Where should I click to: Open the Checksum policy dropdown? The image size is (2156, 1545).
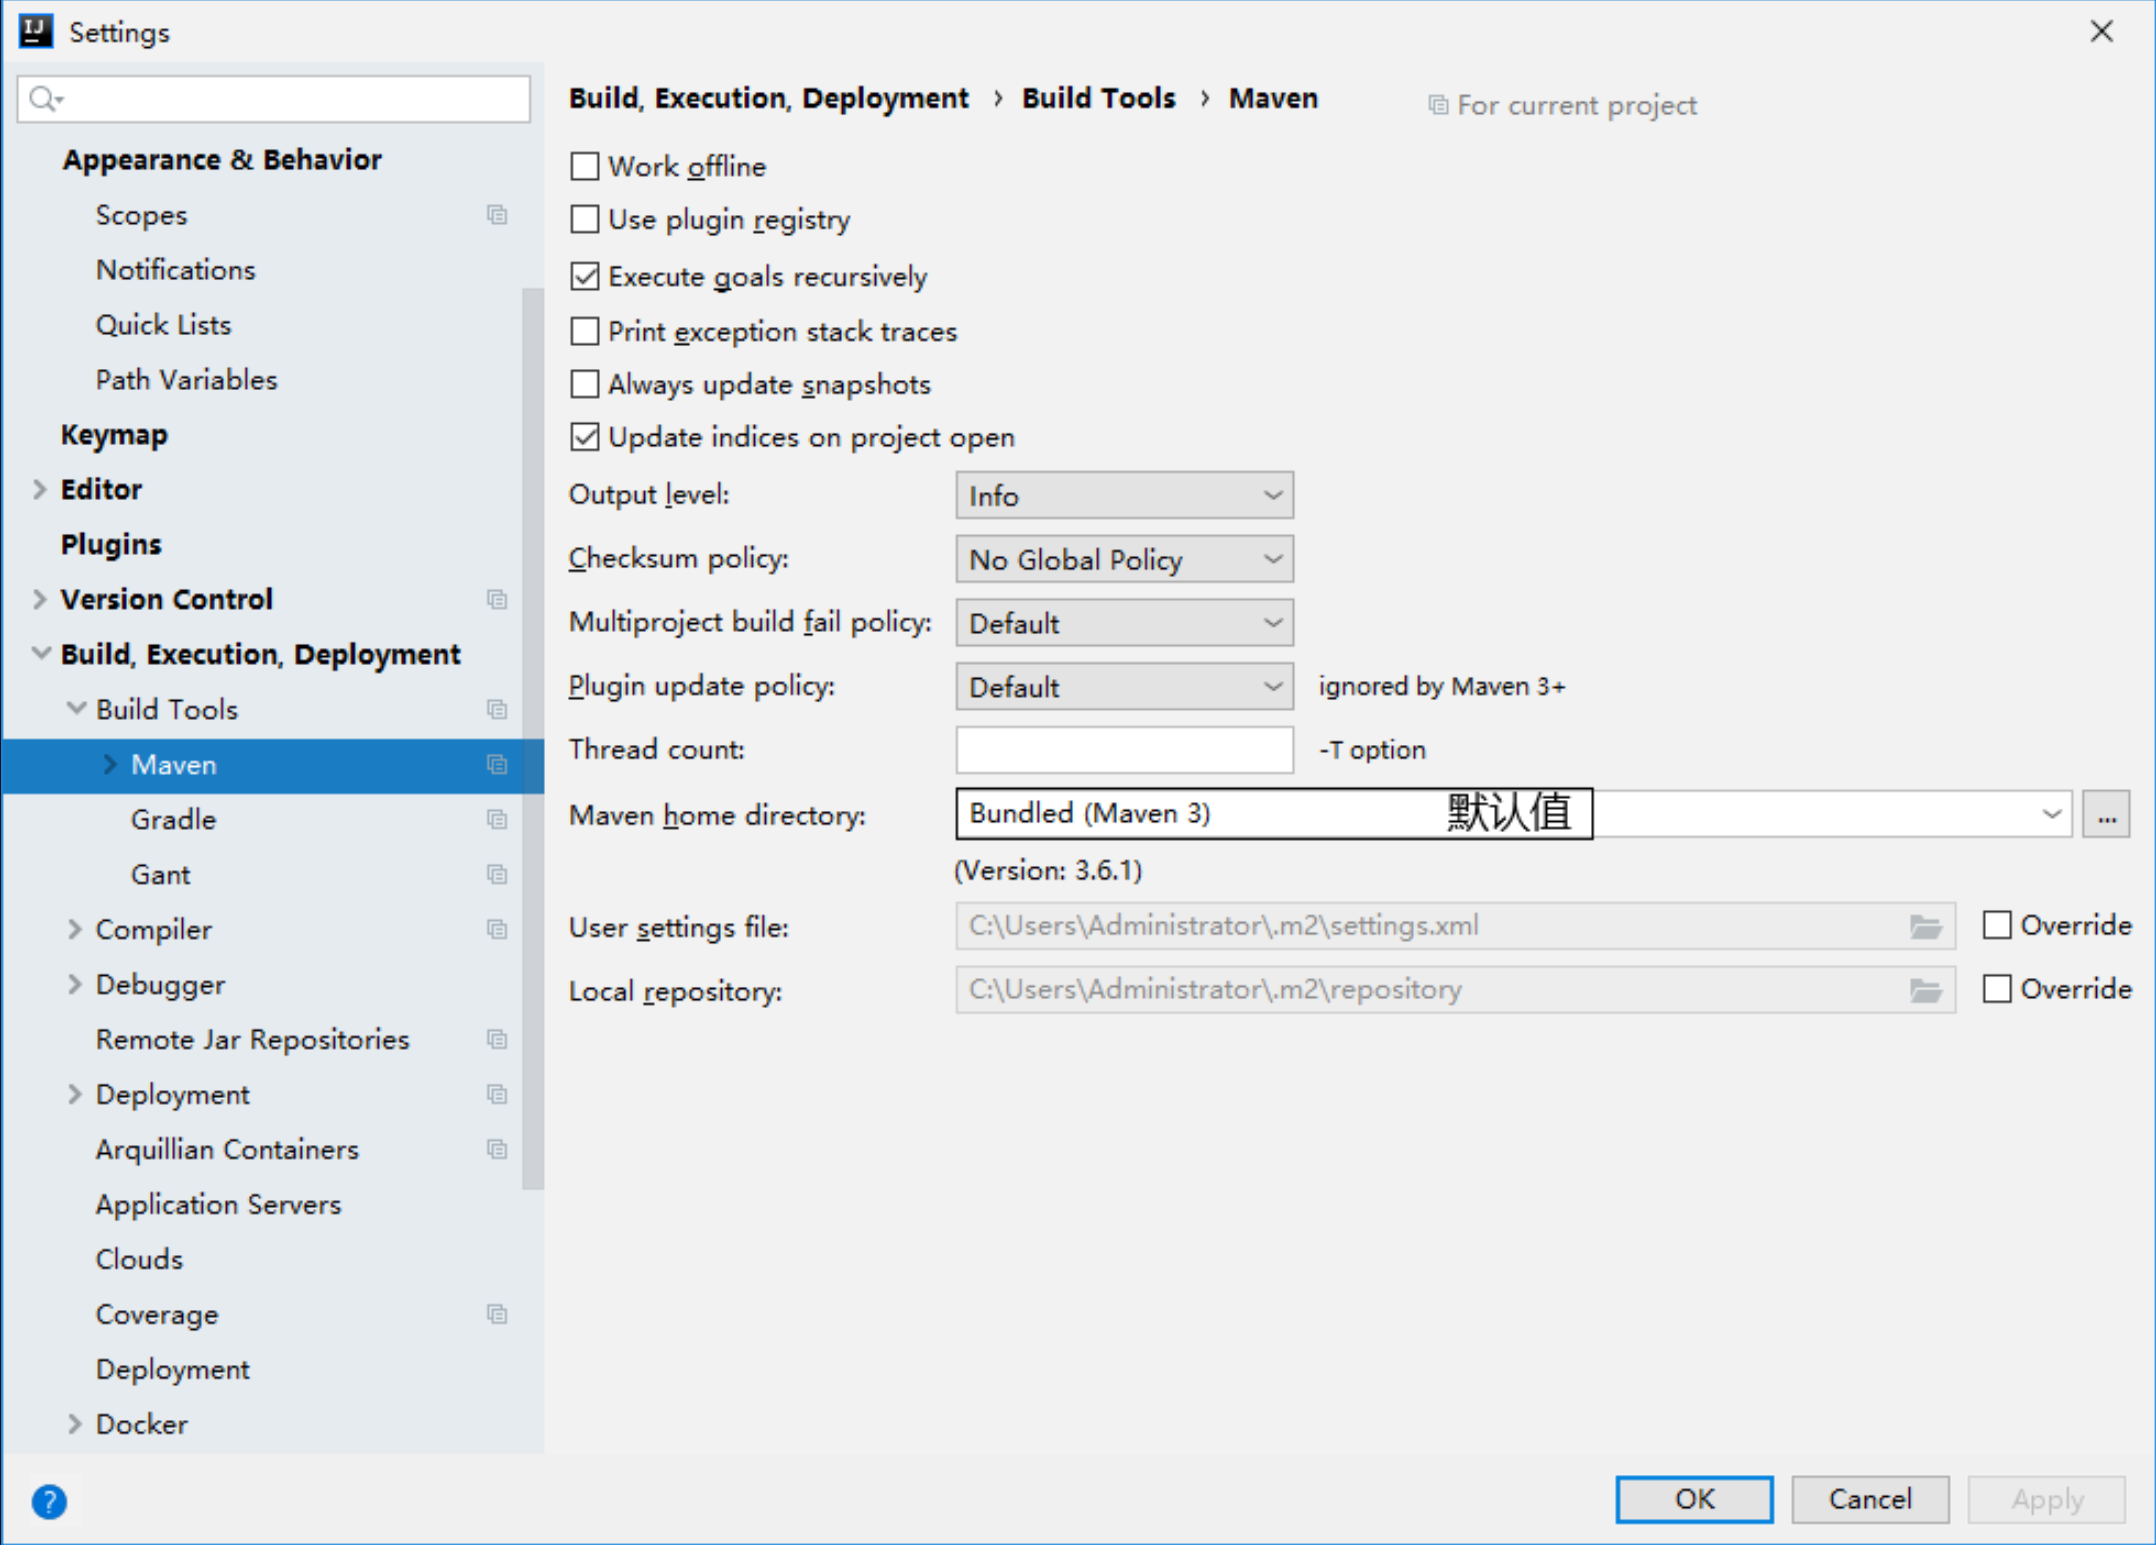tap(1124, 559)
